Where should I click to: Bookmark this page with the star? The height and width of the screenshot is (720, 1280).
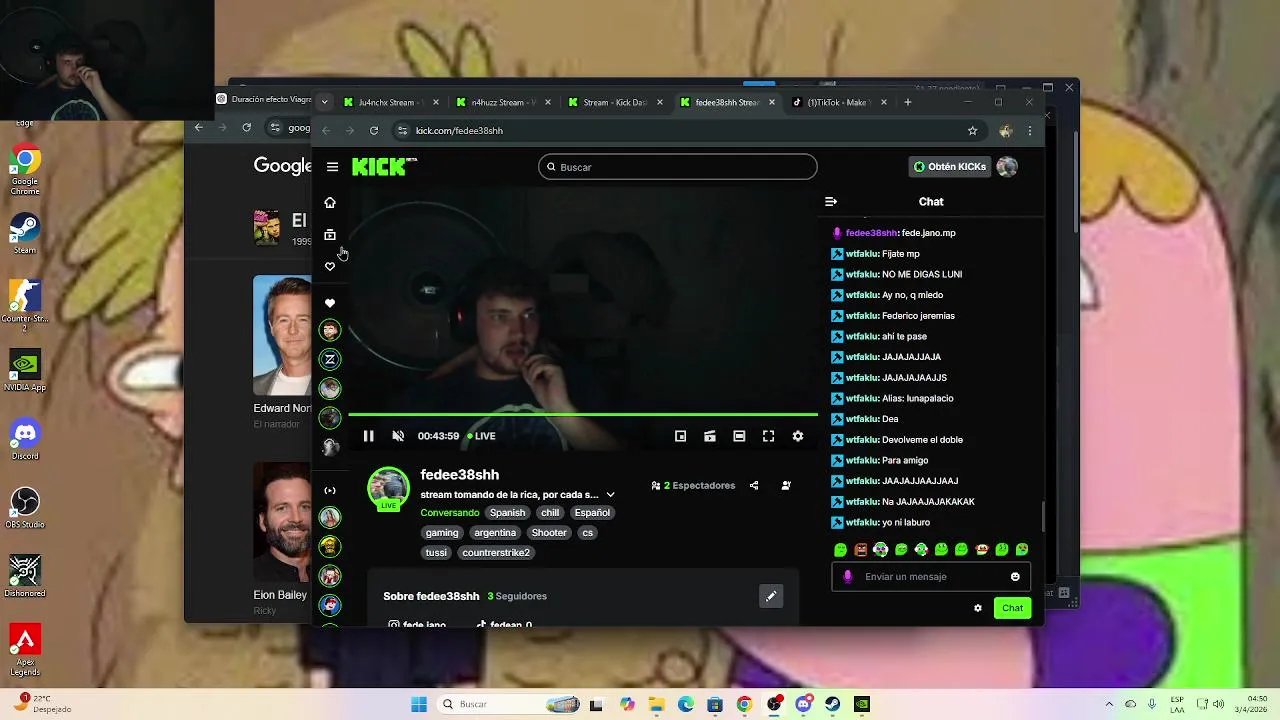pyautogui.click(x=972, y=130)
